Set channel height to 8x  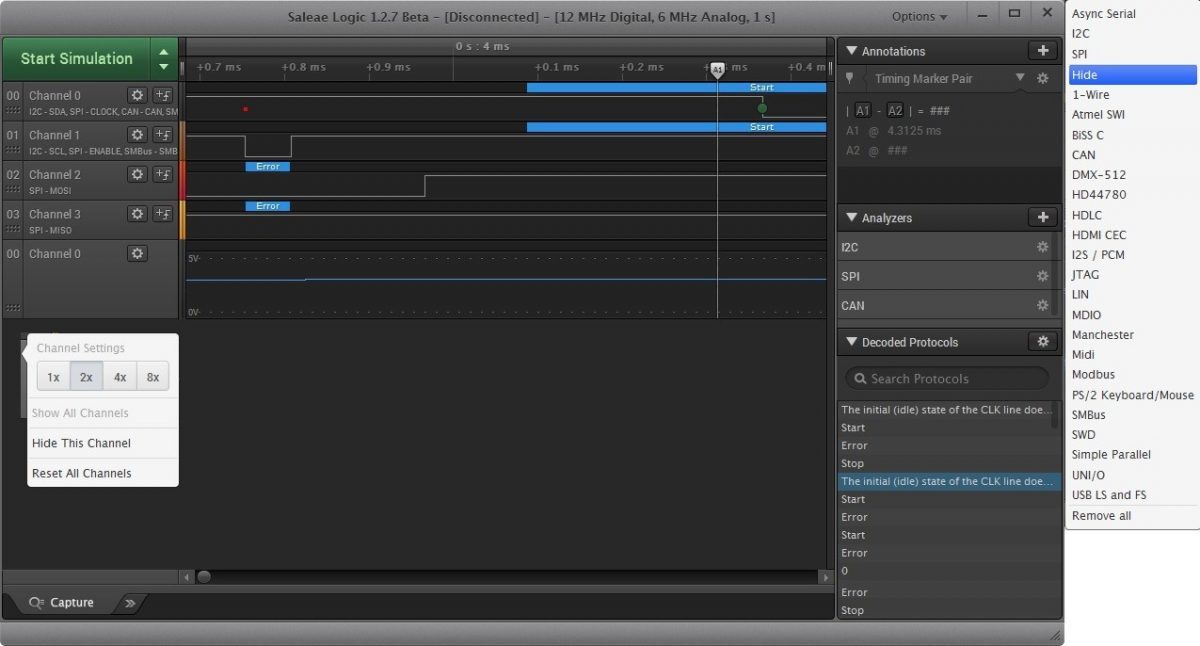pyautogui.click(x=153, y=377)
